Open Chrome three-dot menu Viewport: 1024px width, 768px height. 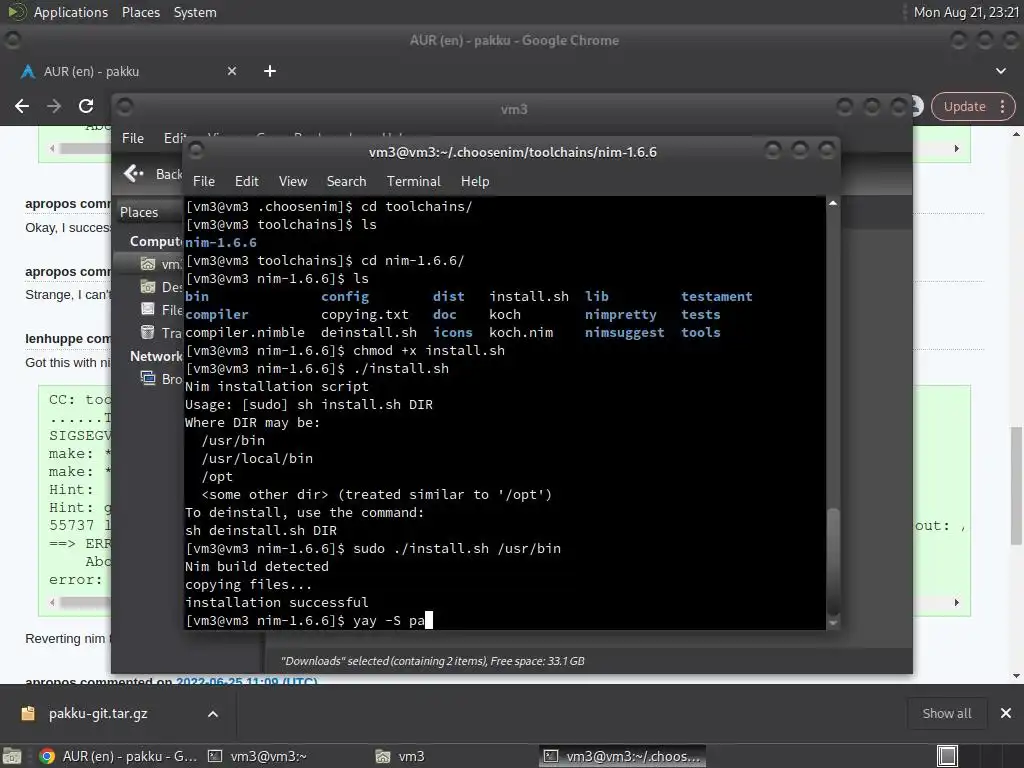pos(1002,106)
